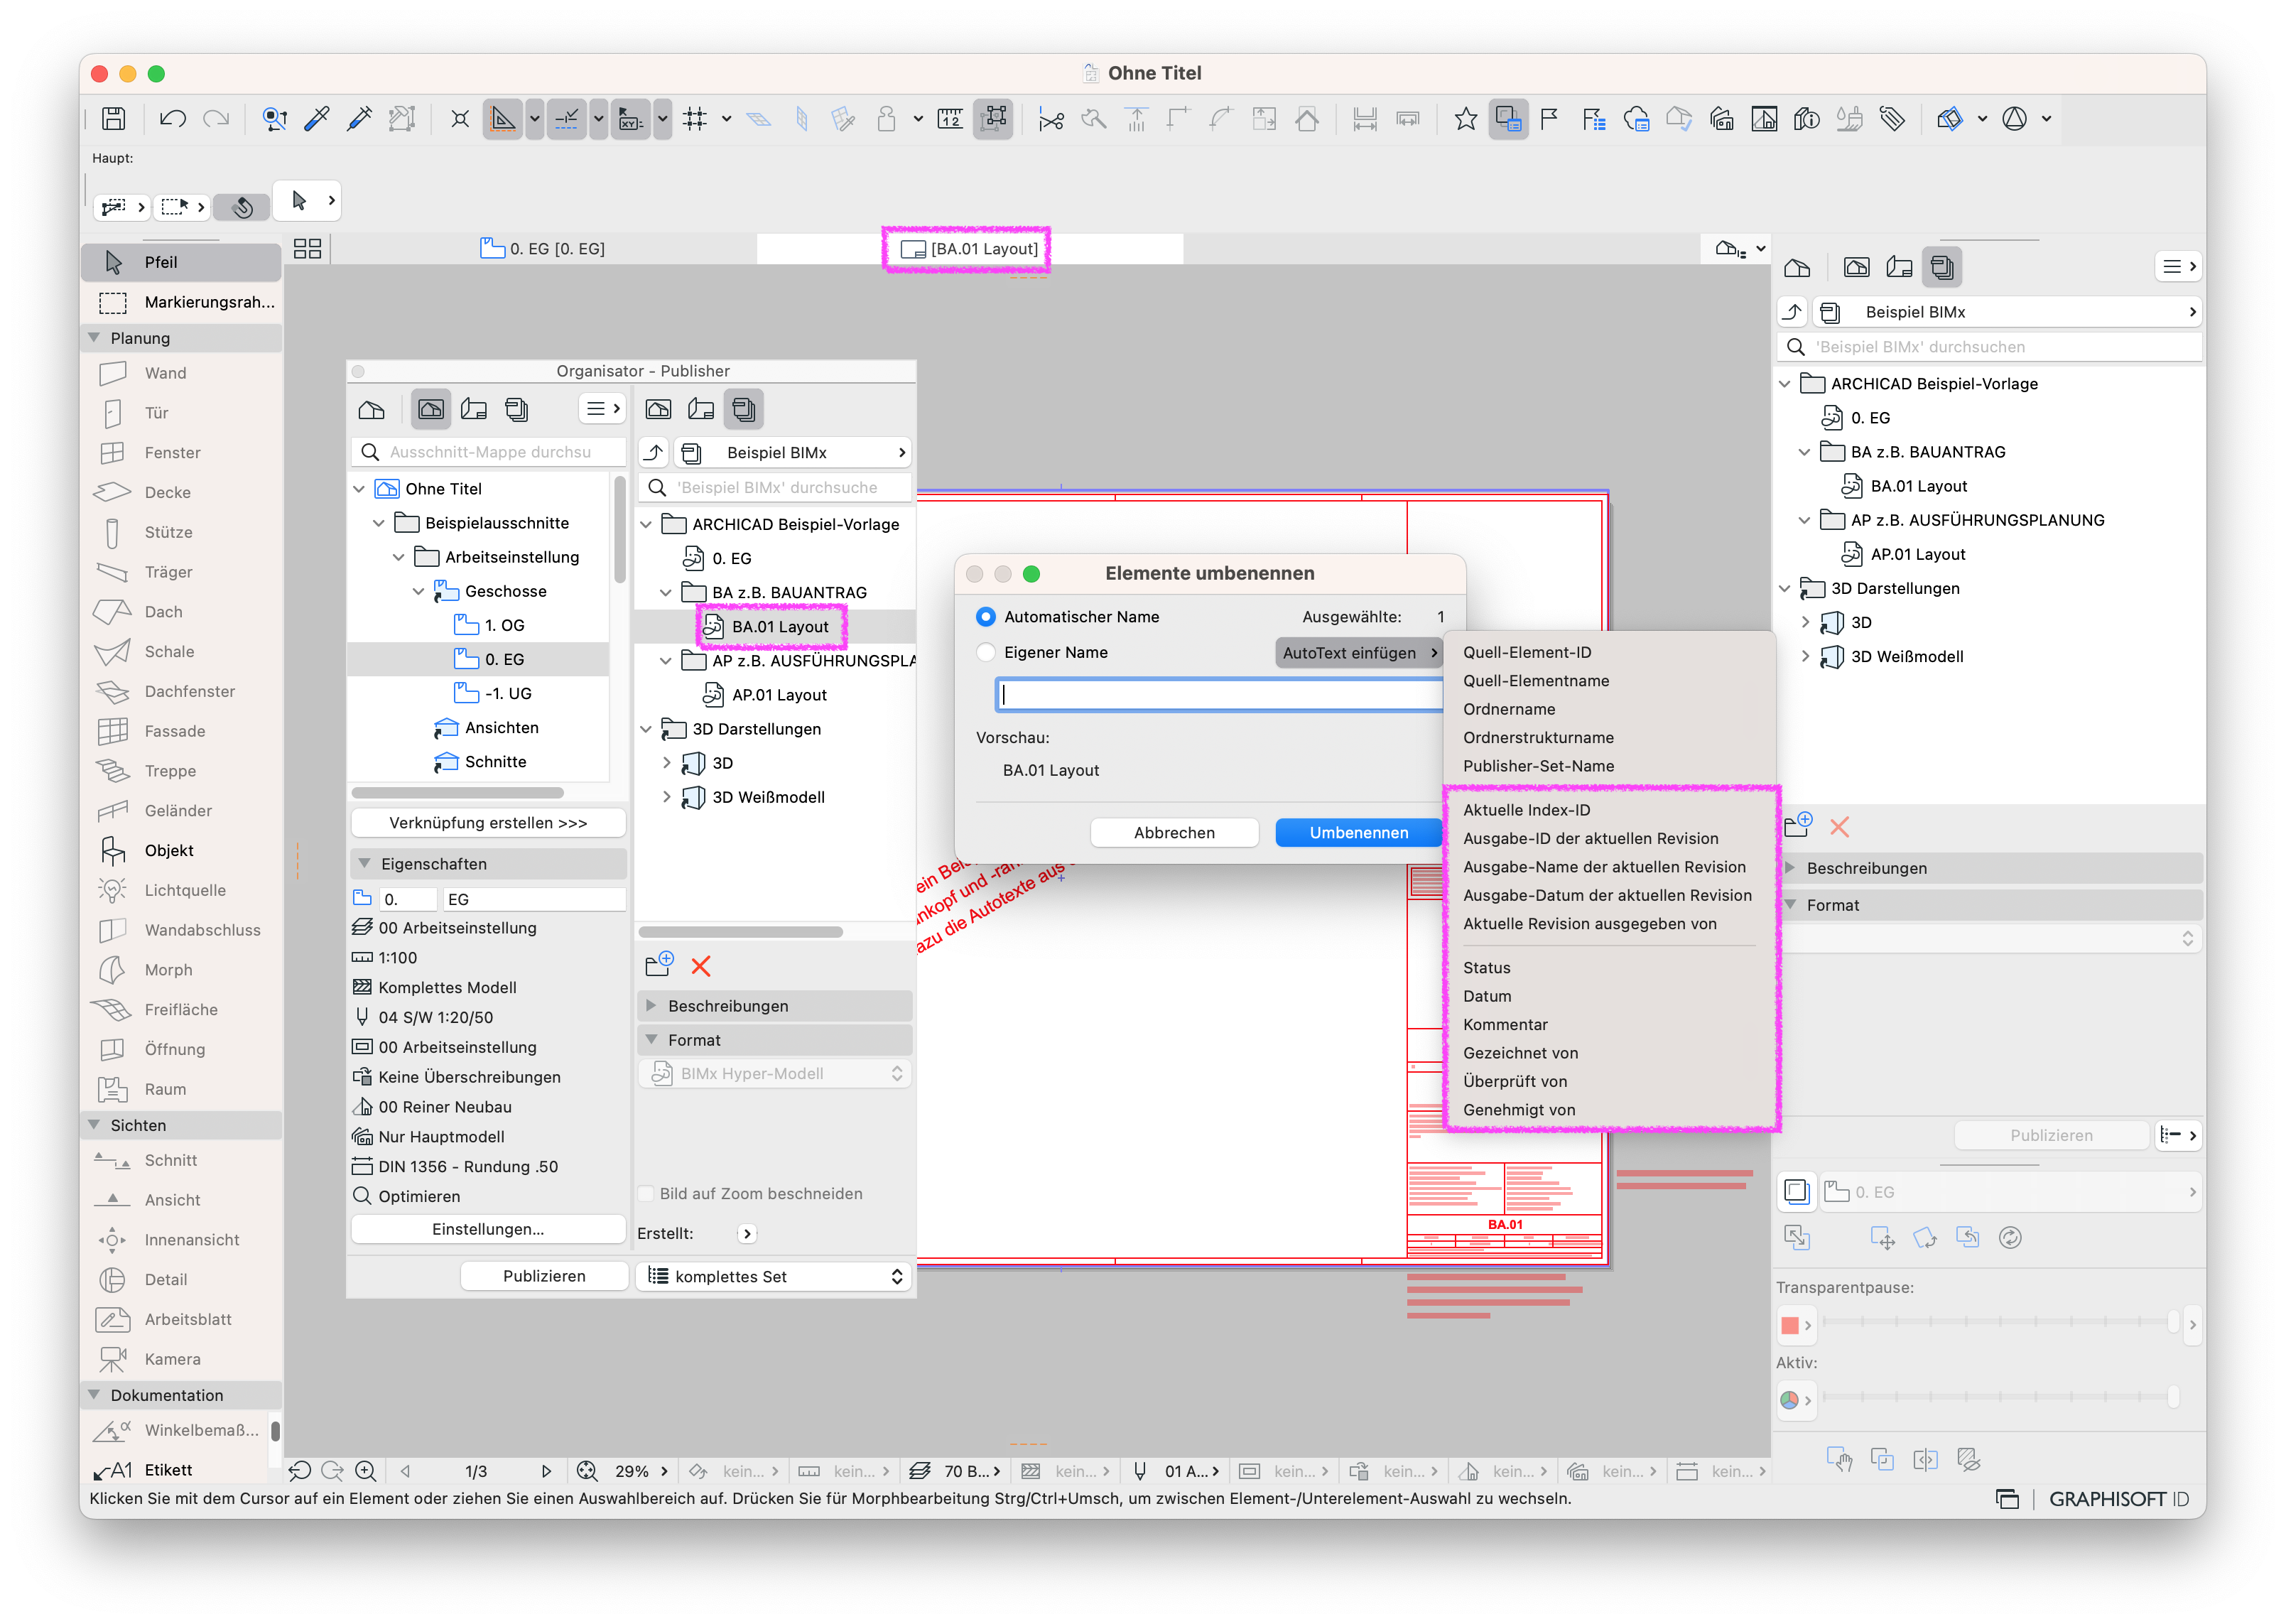Image resolution: width=2286 pixels, height=1624 pixels.
Task: Click Publizieren button in Organisator
Action: click(x=544, y=1277)
